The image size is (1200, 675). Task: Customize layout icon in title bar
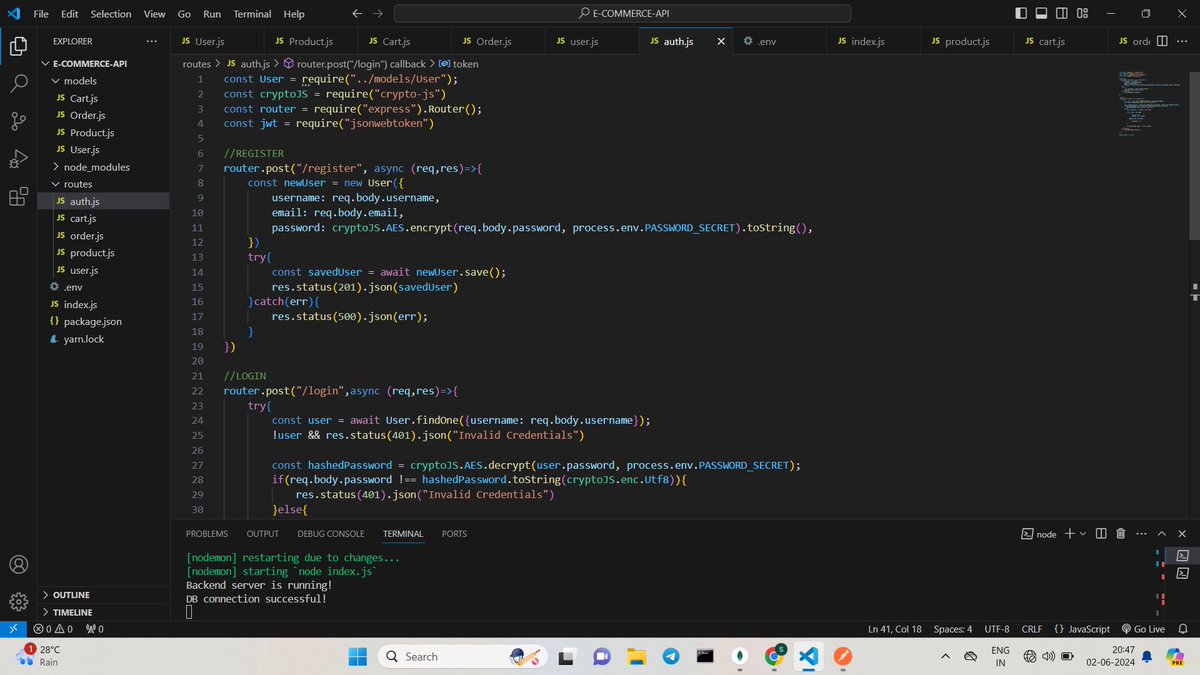coord(1083,14)
